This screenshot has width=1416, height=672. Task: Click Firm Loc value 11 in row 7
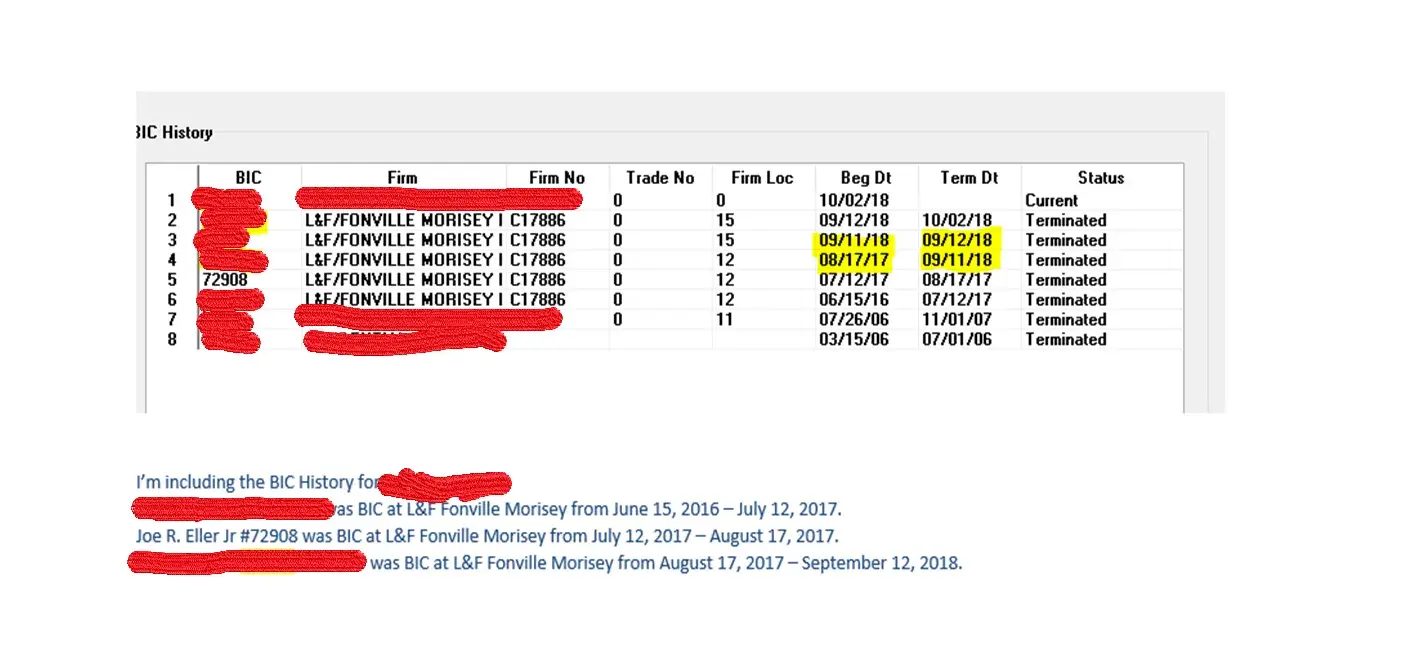pyautogui.click(x=725, y=320)
